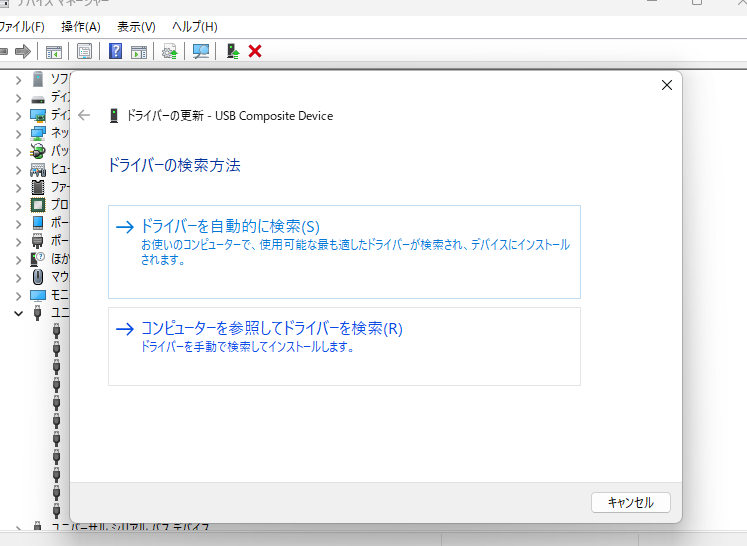Select the ソフ software device tree icon

click(38, 79)
